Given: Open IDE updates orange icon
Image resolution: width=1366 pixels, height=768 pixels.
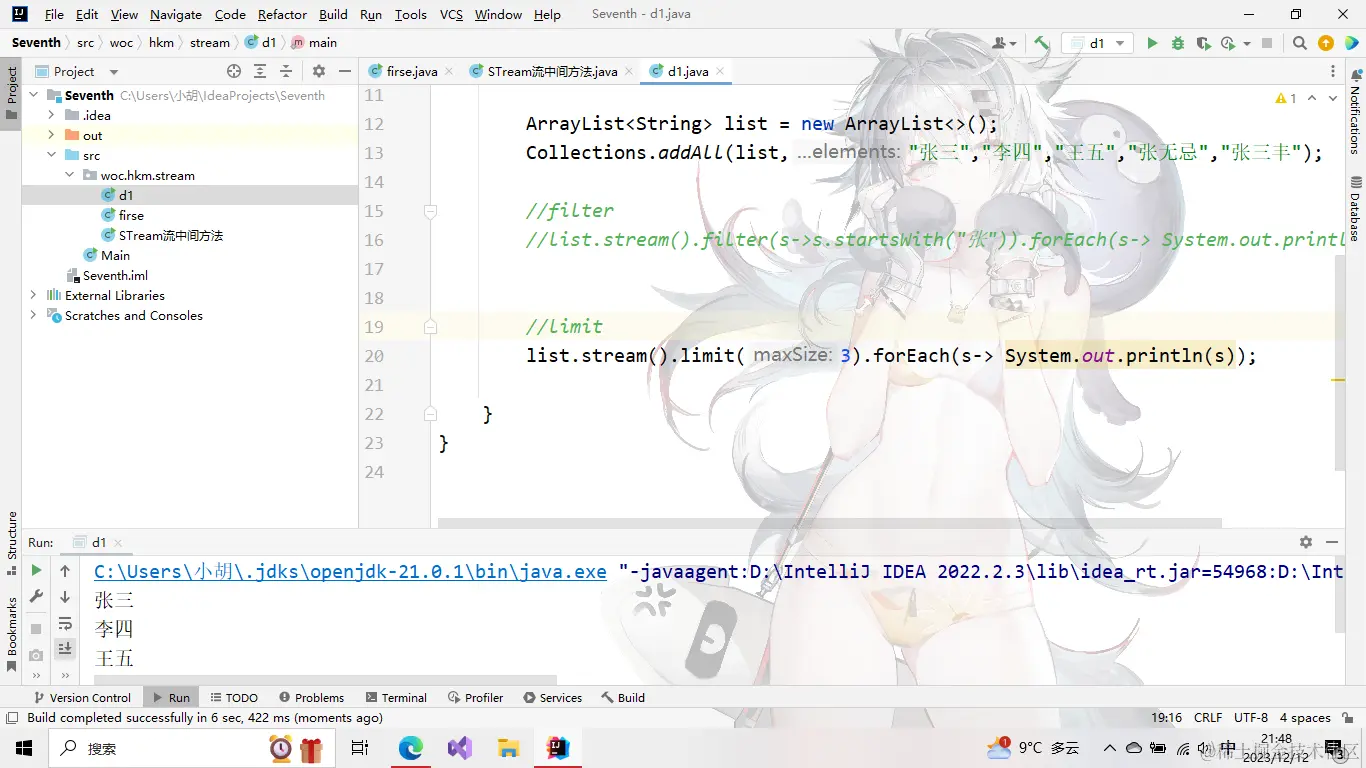Looking at the screenshot, I should [1326, 43].
